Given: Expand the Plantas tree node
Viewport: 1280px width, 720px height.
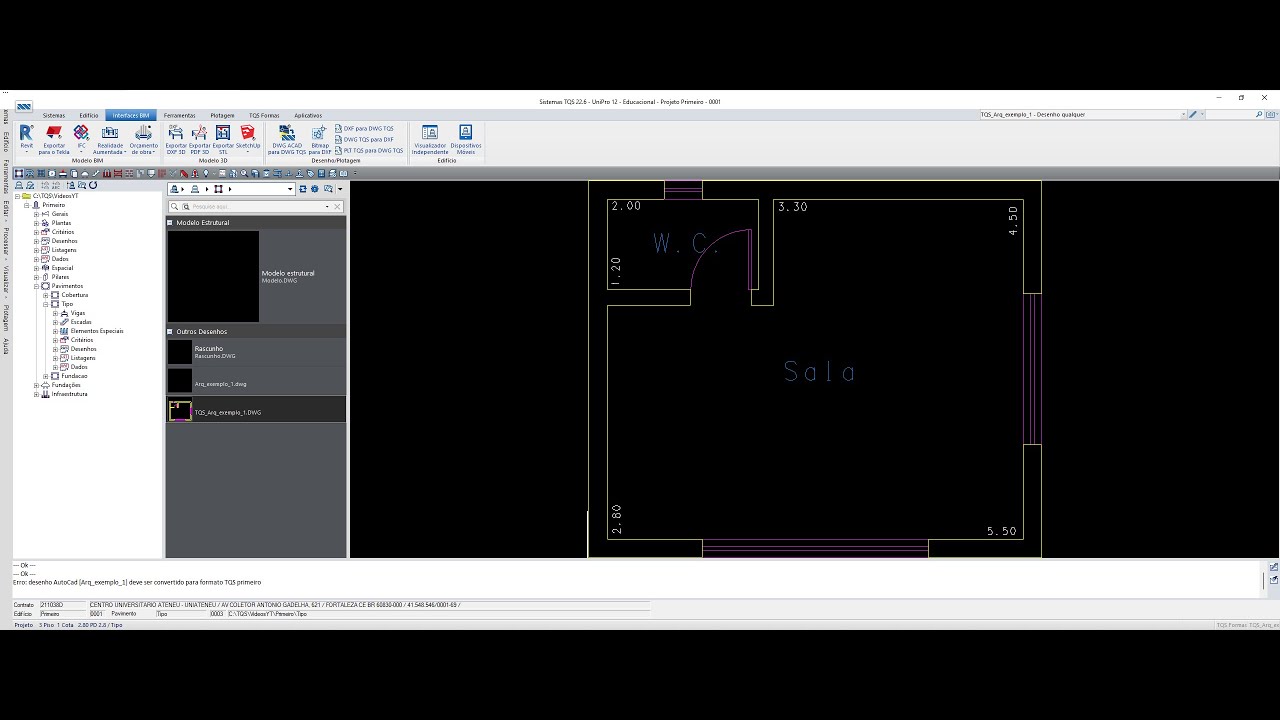Looking at the screenshot, I should click(x=36, y=223).
